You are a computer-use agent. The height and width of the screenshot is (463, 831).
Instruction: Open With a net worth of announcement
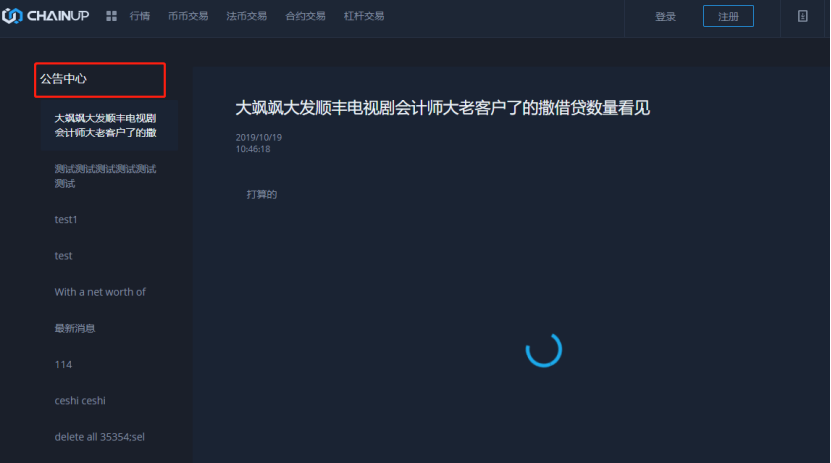click(x=100, y=292)
